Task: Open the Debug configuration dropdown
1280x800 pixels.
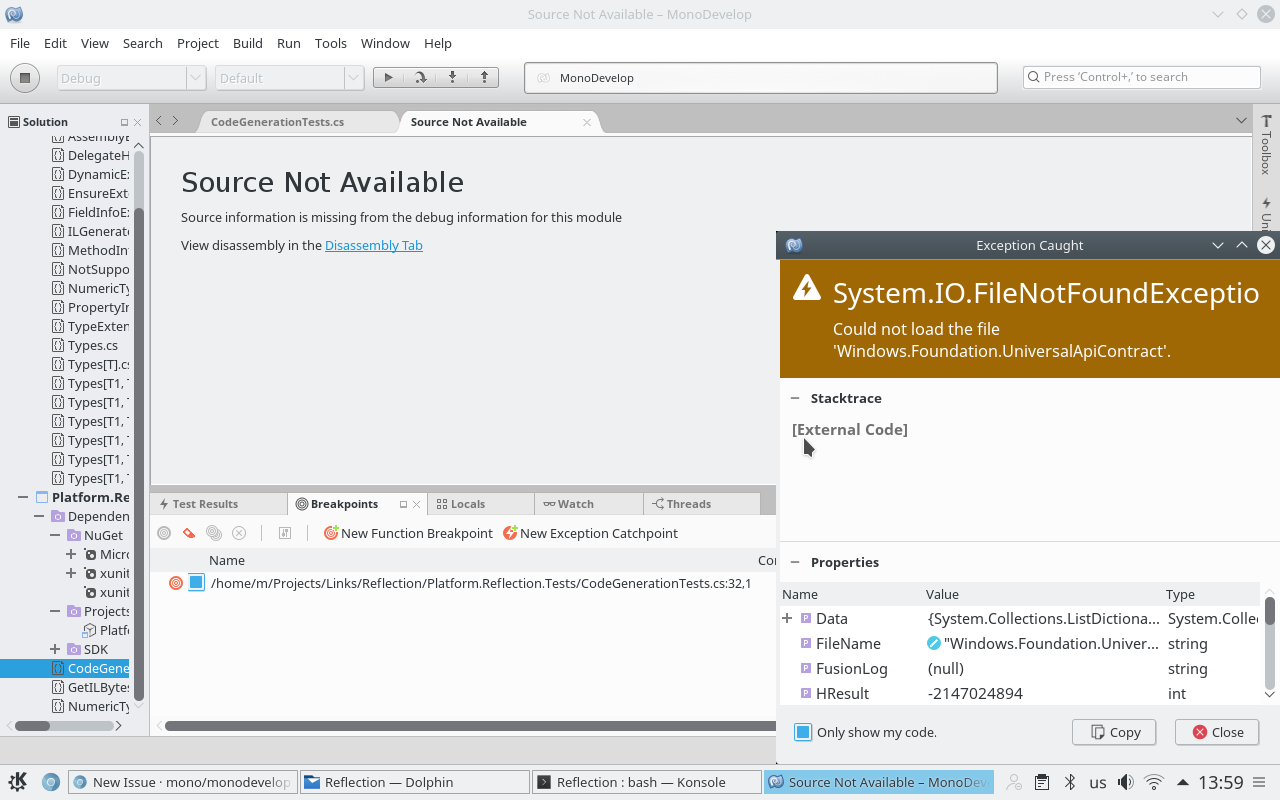Action: (x=196, y=77)
